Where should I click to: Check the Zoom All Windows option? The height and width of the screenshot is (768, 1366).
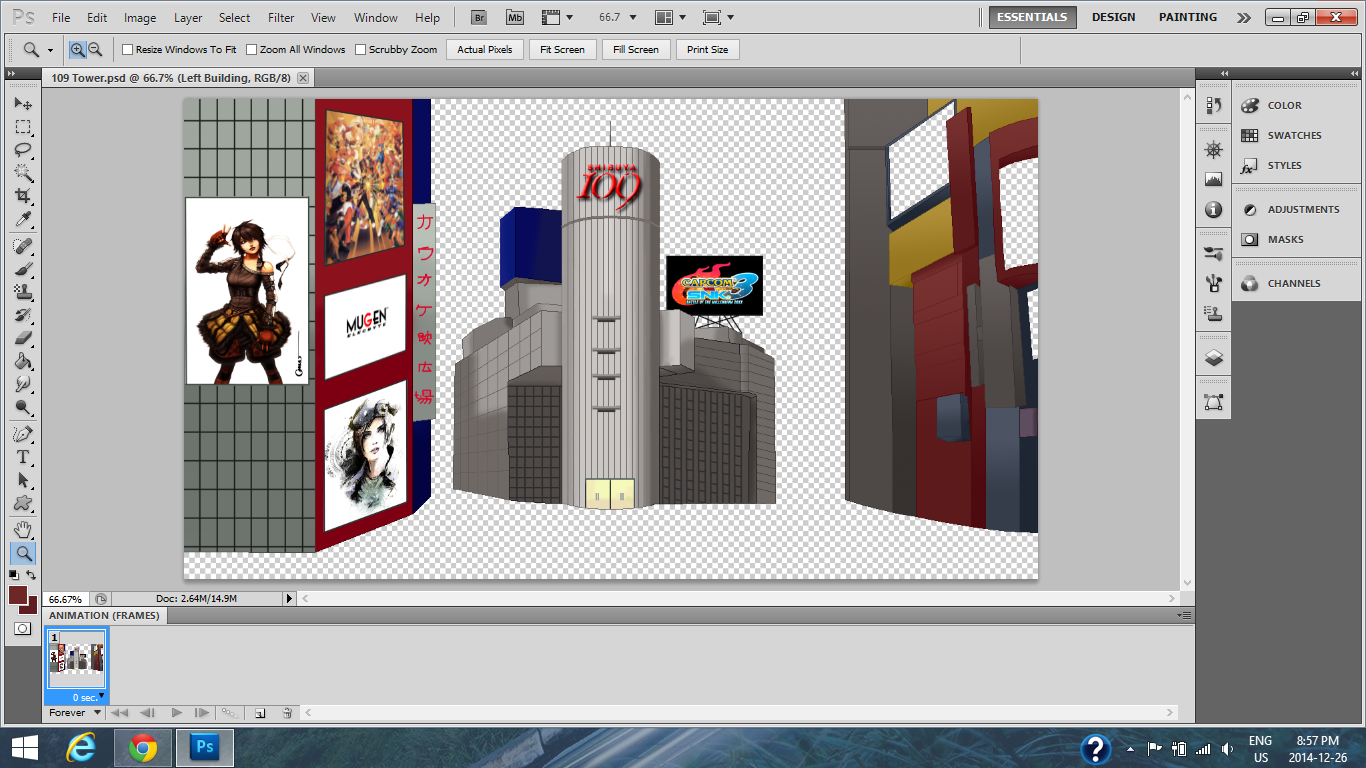[x=252, y=49]
